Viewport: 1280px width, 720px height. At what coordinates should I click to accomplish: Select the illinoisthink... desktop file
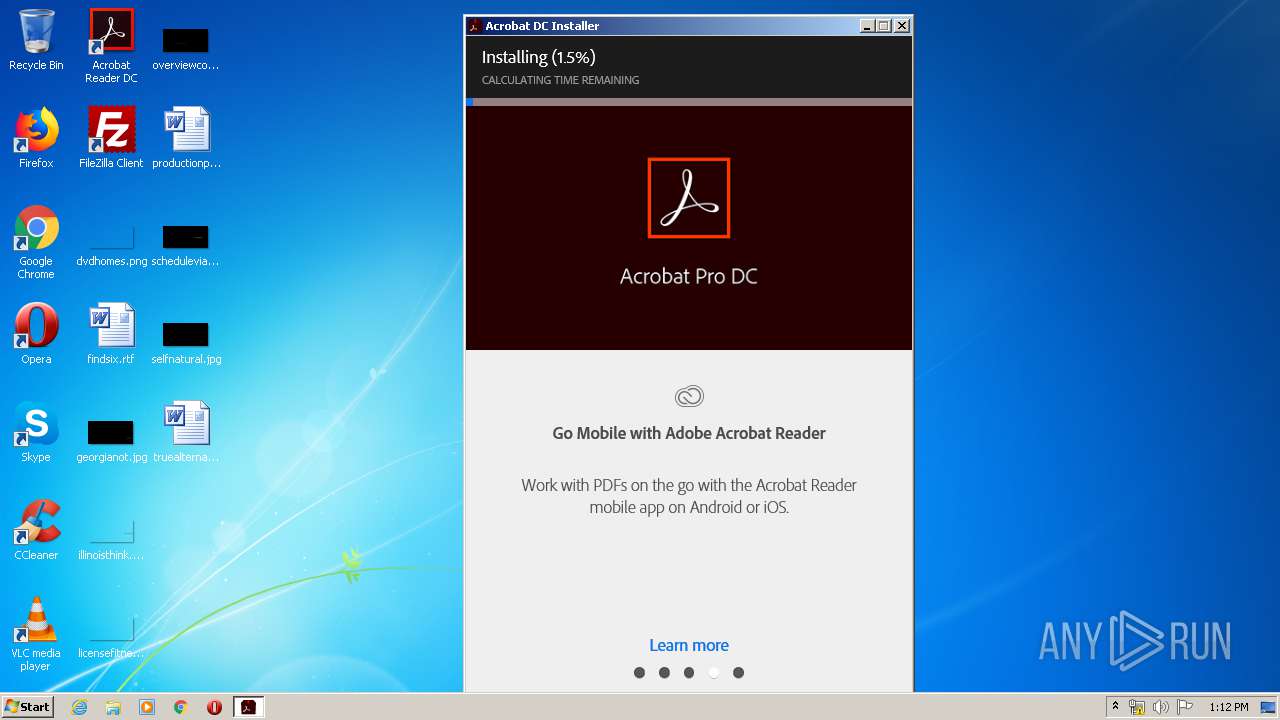111,540
